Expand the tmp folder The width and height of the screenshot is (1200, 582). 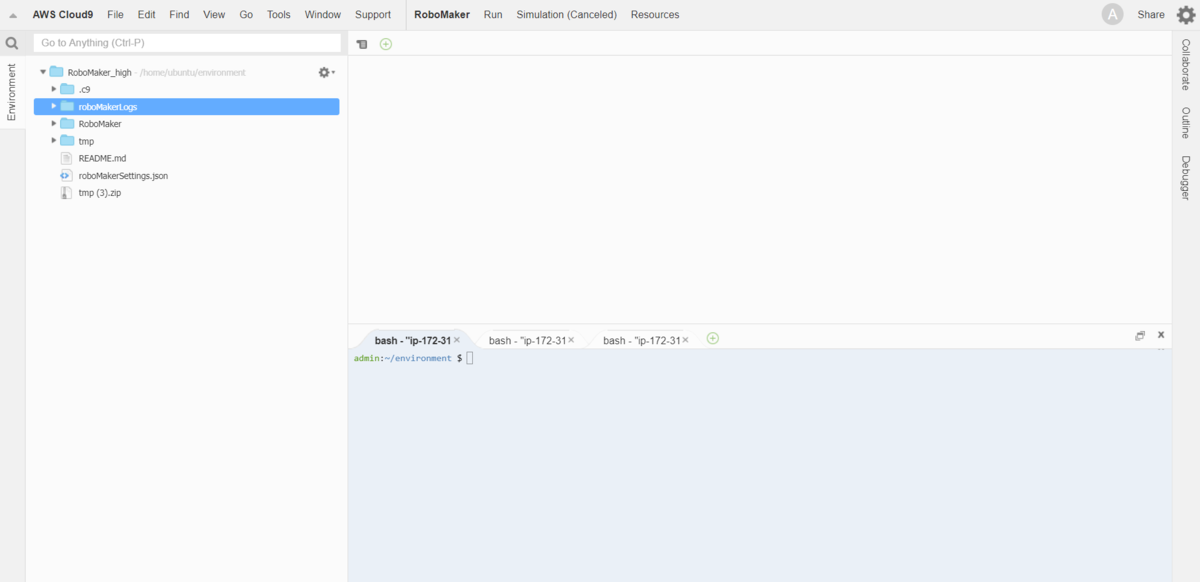coord(54,141)
